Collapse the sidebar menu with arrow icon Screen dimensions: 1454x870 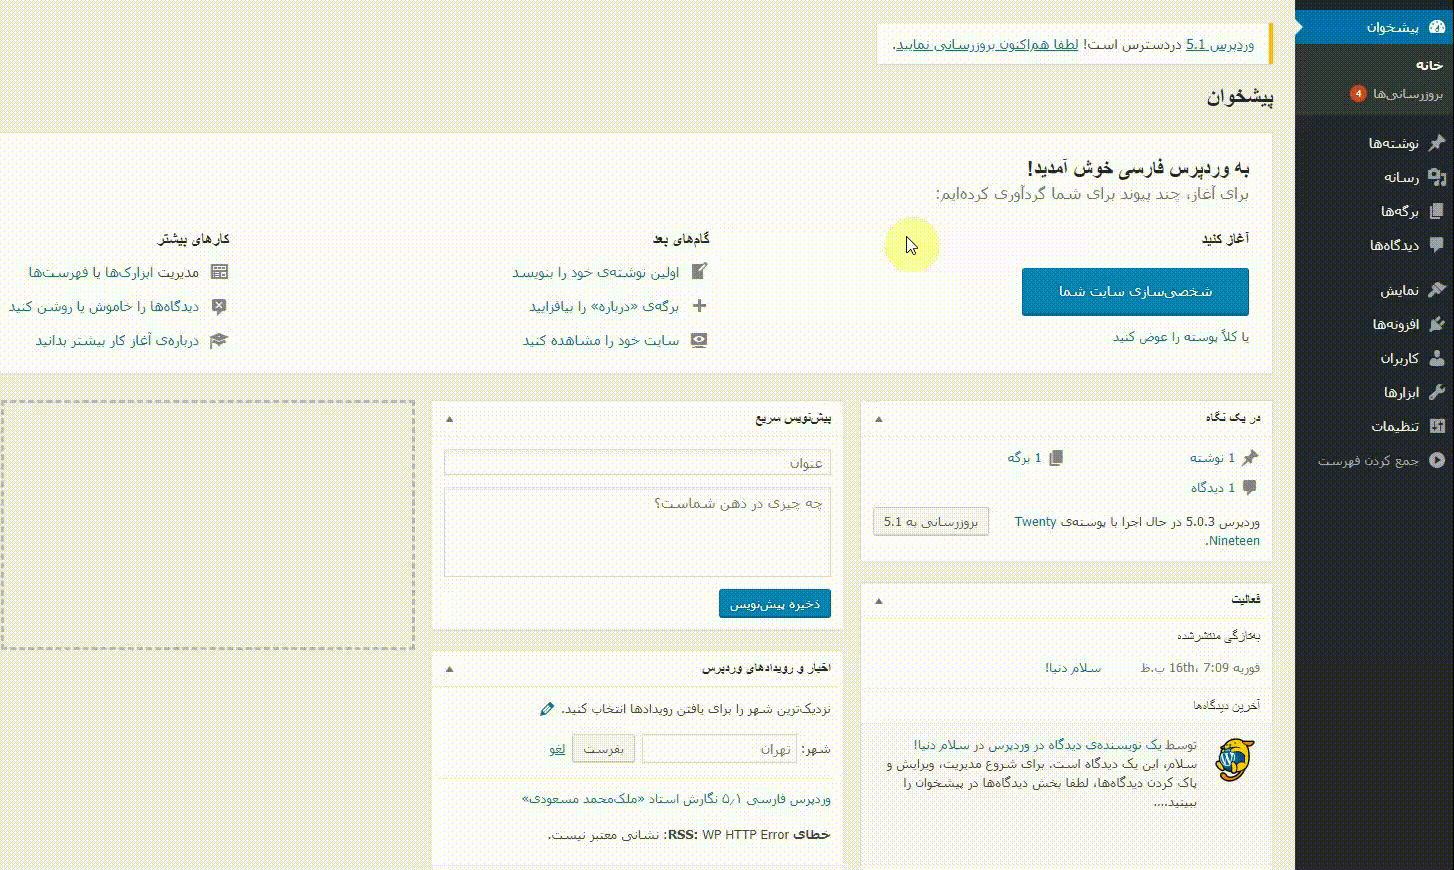(x=1437, y=460)
